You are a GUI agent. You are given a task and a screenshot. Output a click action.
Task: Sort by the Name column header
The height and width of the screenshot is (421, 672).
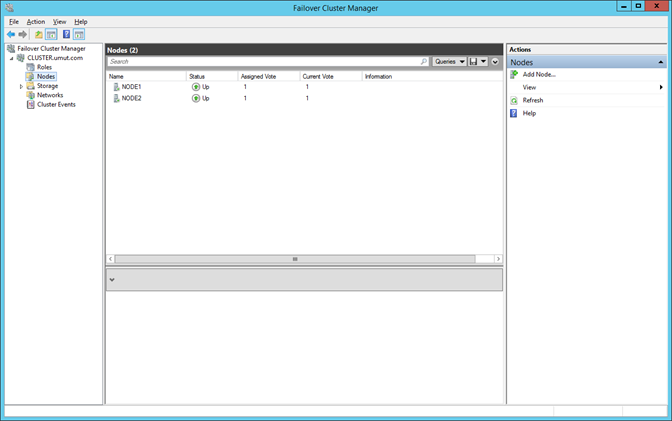[x=146, y=76]
